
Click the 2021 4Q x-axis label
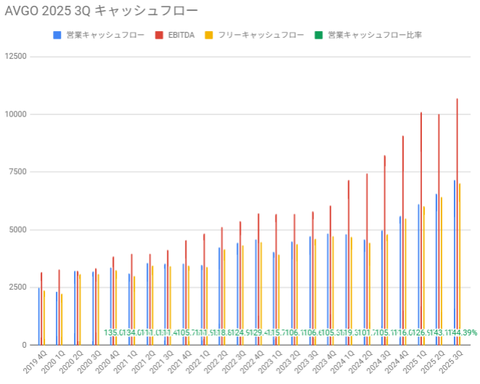(x=180, y=361)
